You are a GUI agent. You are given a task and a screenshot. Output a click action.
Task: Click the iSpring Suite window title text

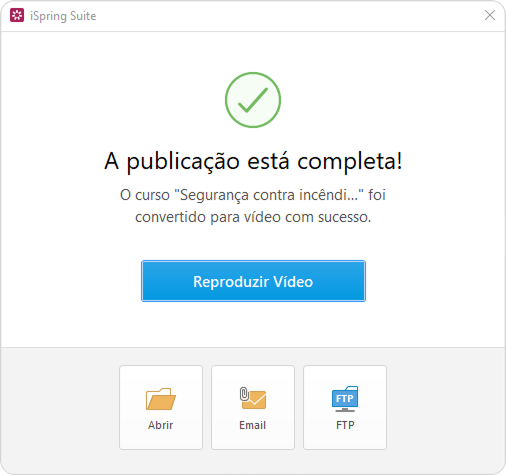[63, 16]
